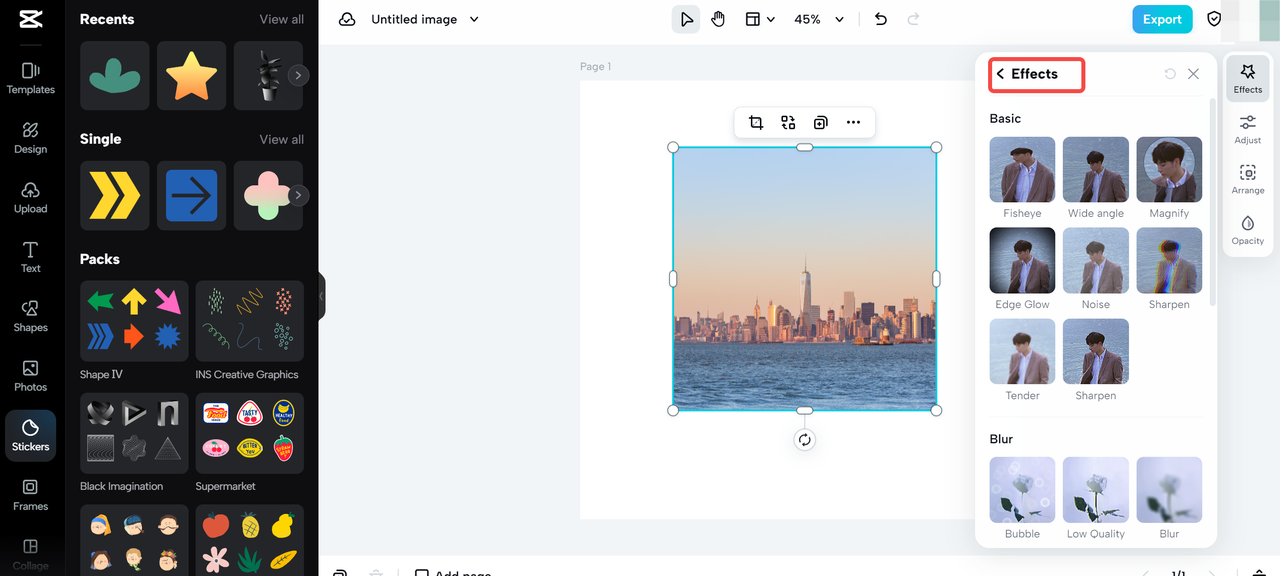Apply the Edge Glow effect

click(1022, 260)
